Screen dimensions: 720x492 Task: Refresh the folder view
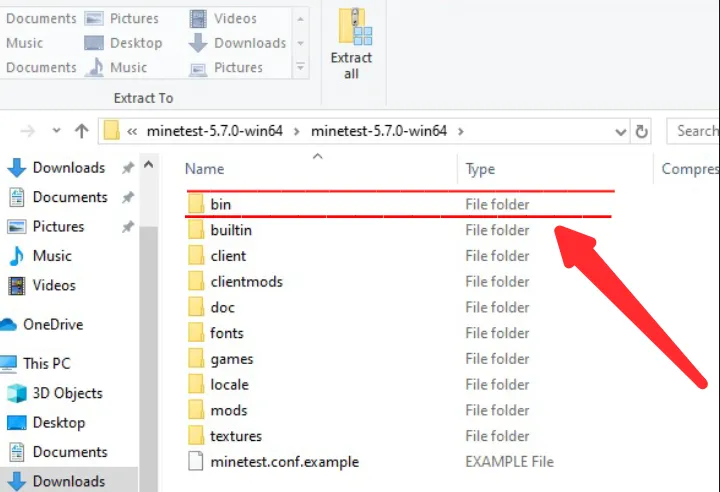(641, 131)
